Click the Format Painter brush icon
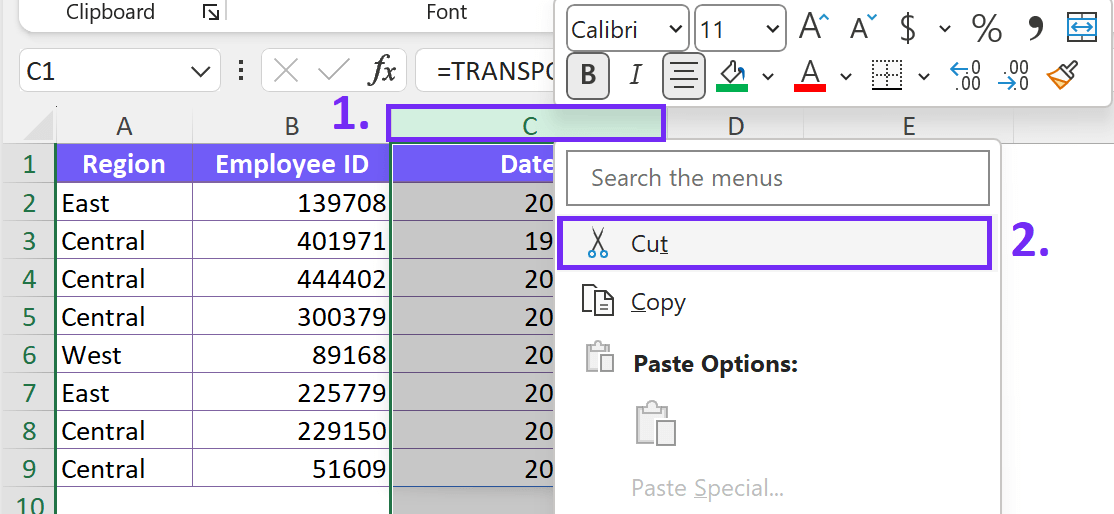 click(x=1063, y=75)
